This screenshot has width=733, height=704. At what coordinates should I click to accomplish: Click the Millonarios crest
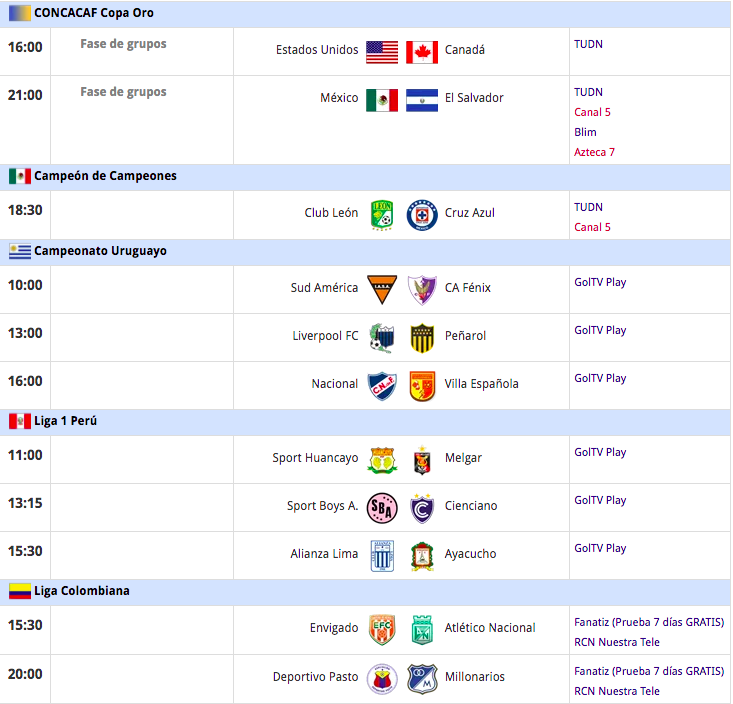click(422, 678)
